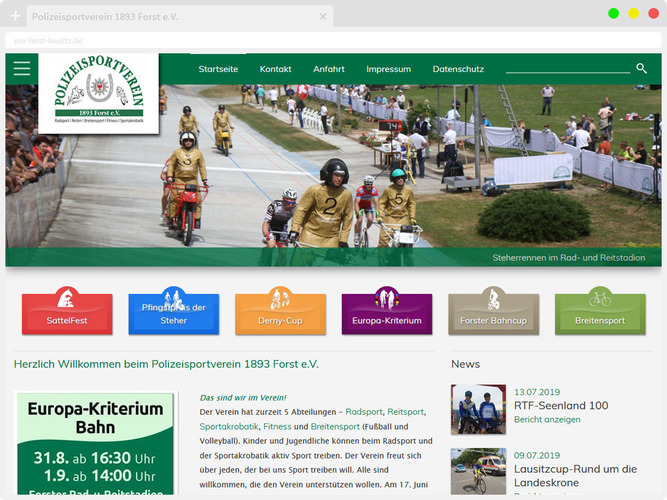This screenshot has height=500, width=667.
Task: Click the search magnifier icon
Action: 641,68
